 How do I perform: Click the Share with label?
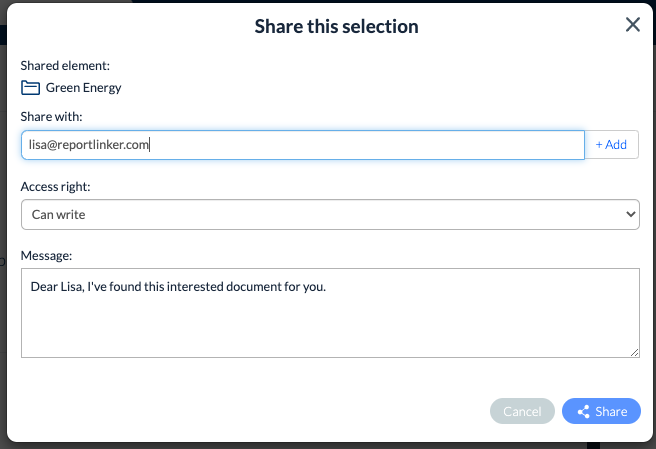pyautogui.click(x=51, y=117)
